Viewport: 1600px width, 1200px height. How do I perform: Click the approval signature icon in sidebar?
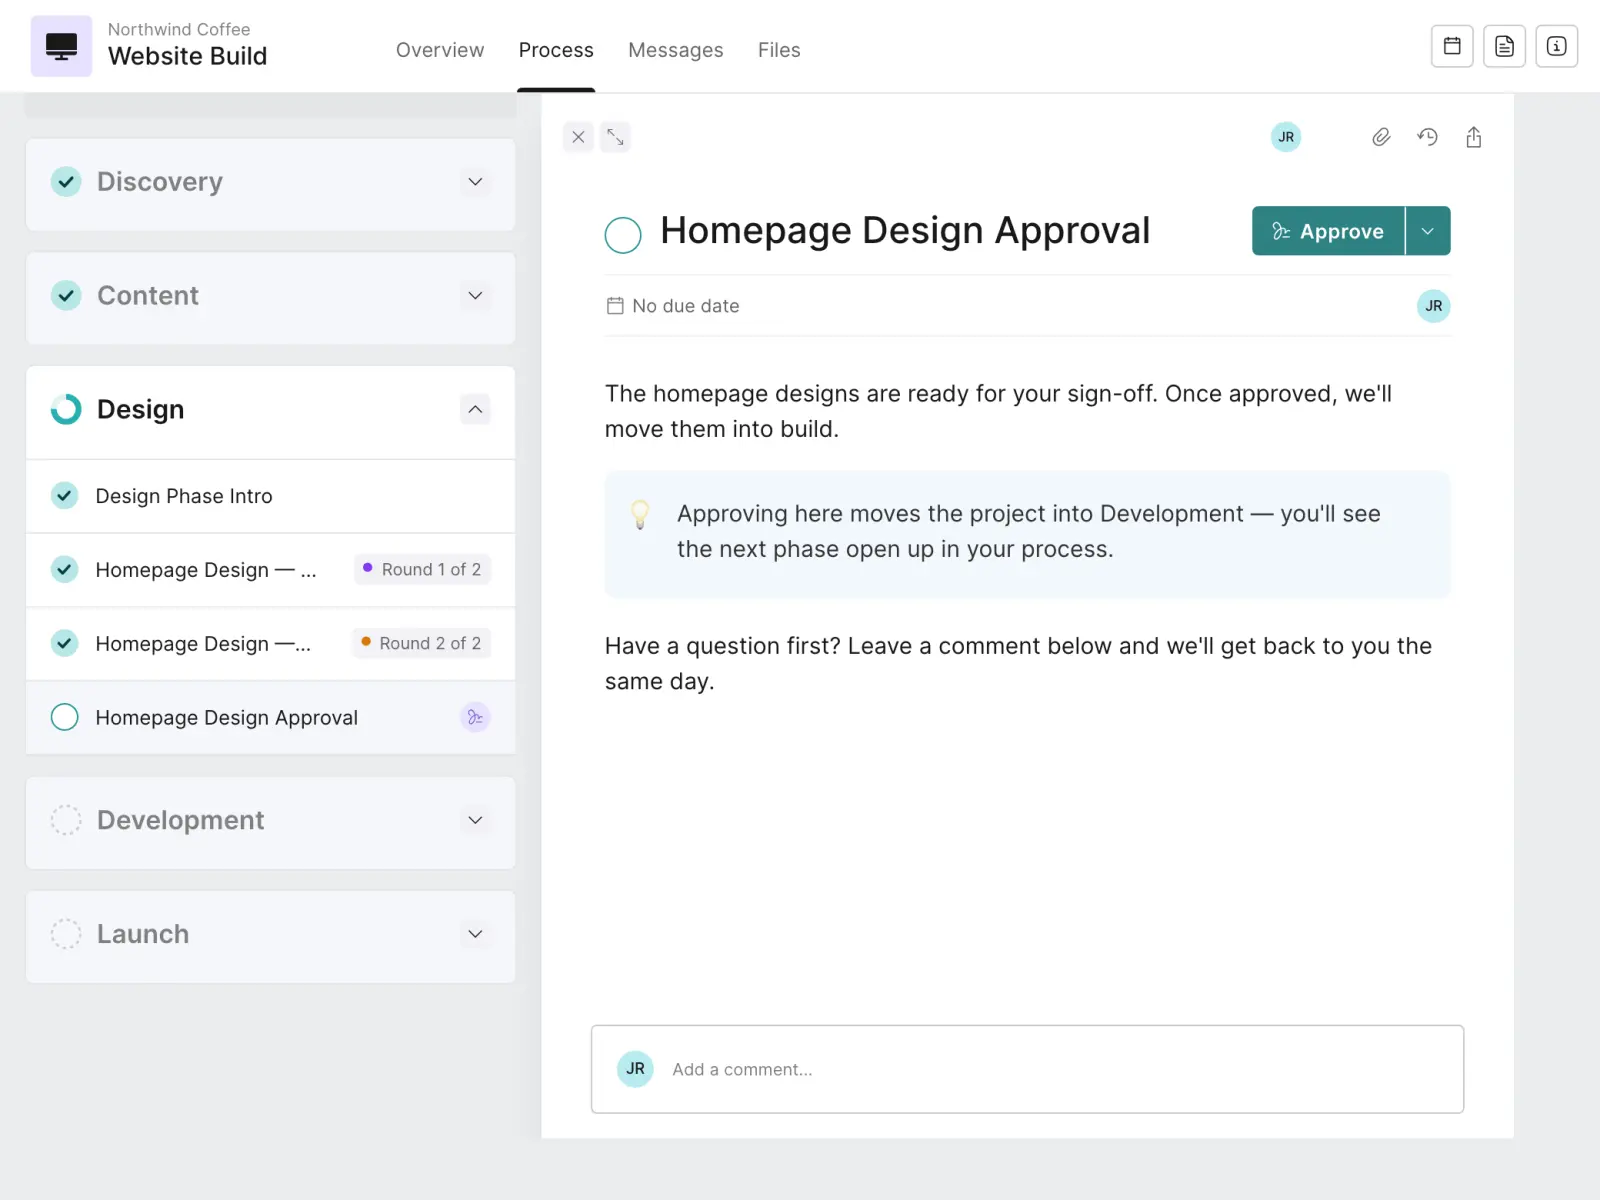tap(475, 717)
